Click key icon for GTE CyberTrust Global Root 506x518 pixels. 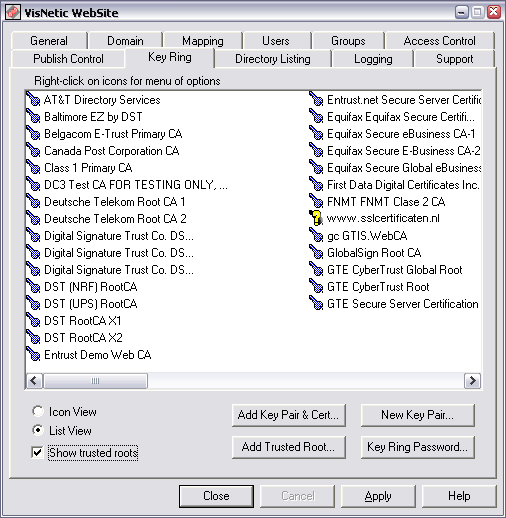(x=316, y=269)
